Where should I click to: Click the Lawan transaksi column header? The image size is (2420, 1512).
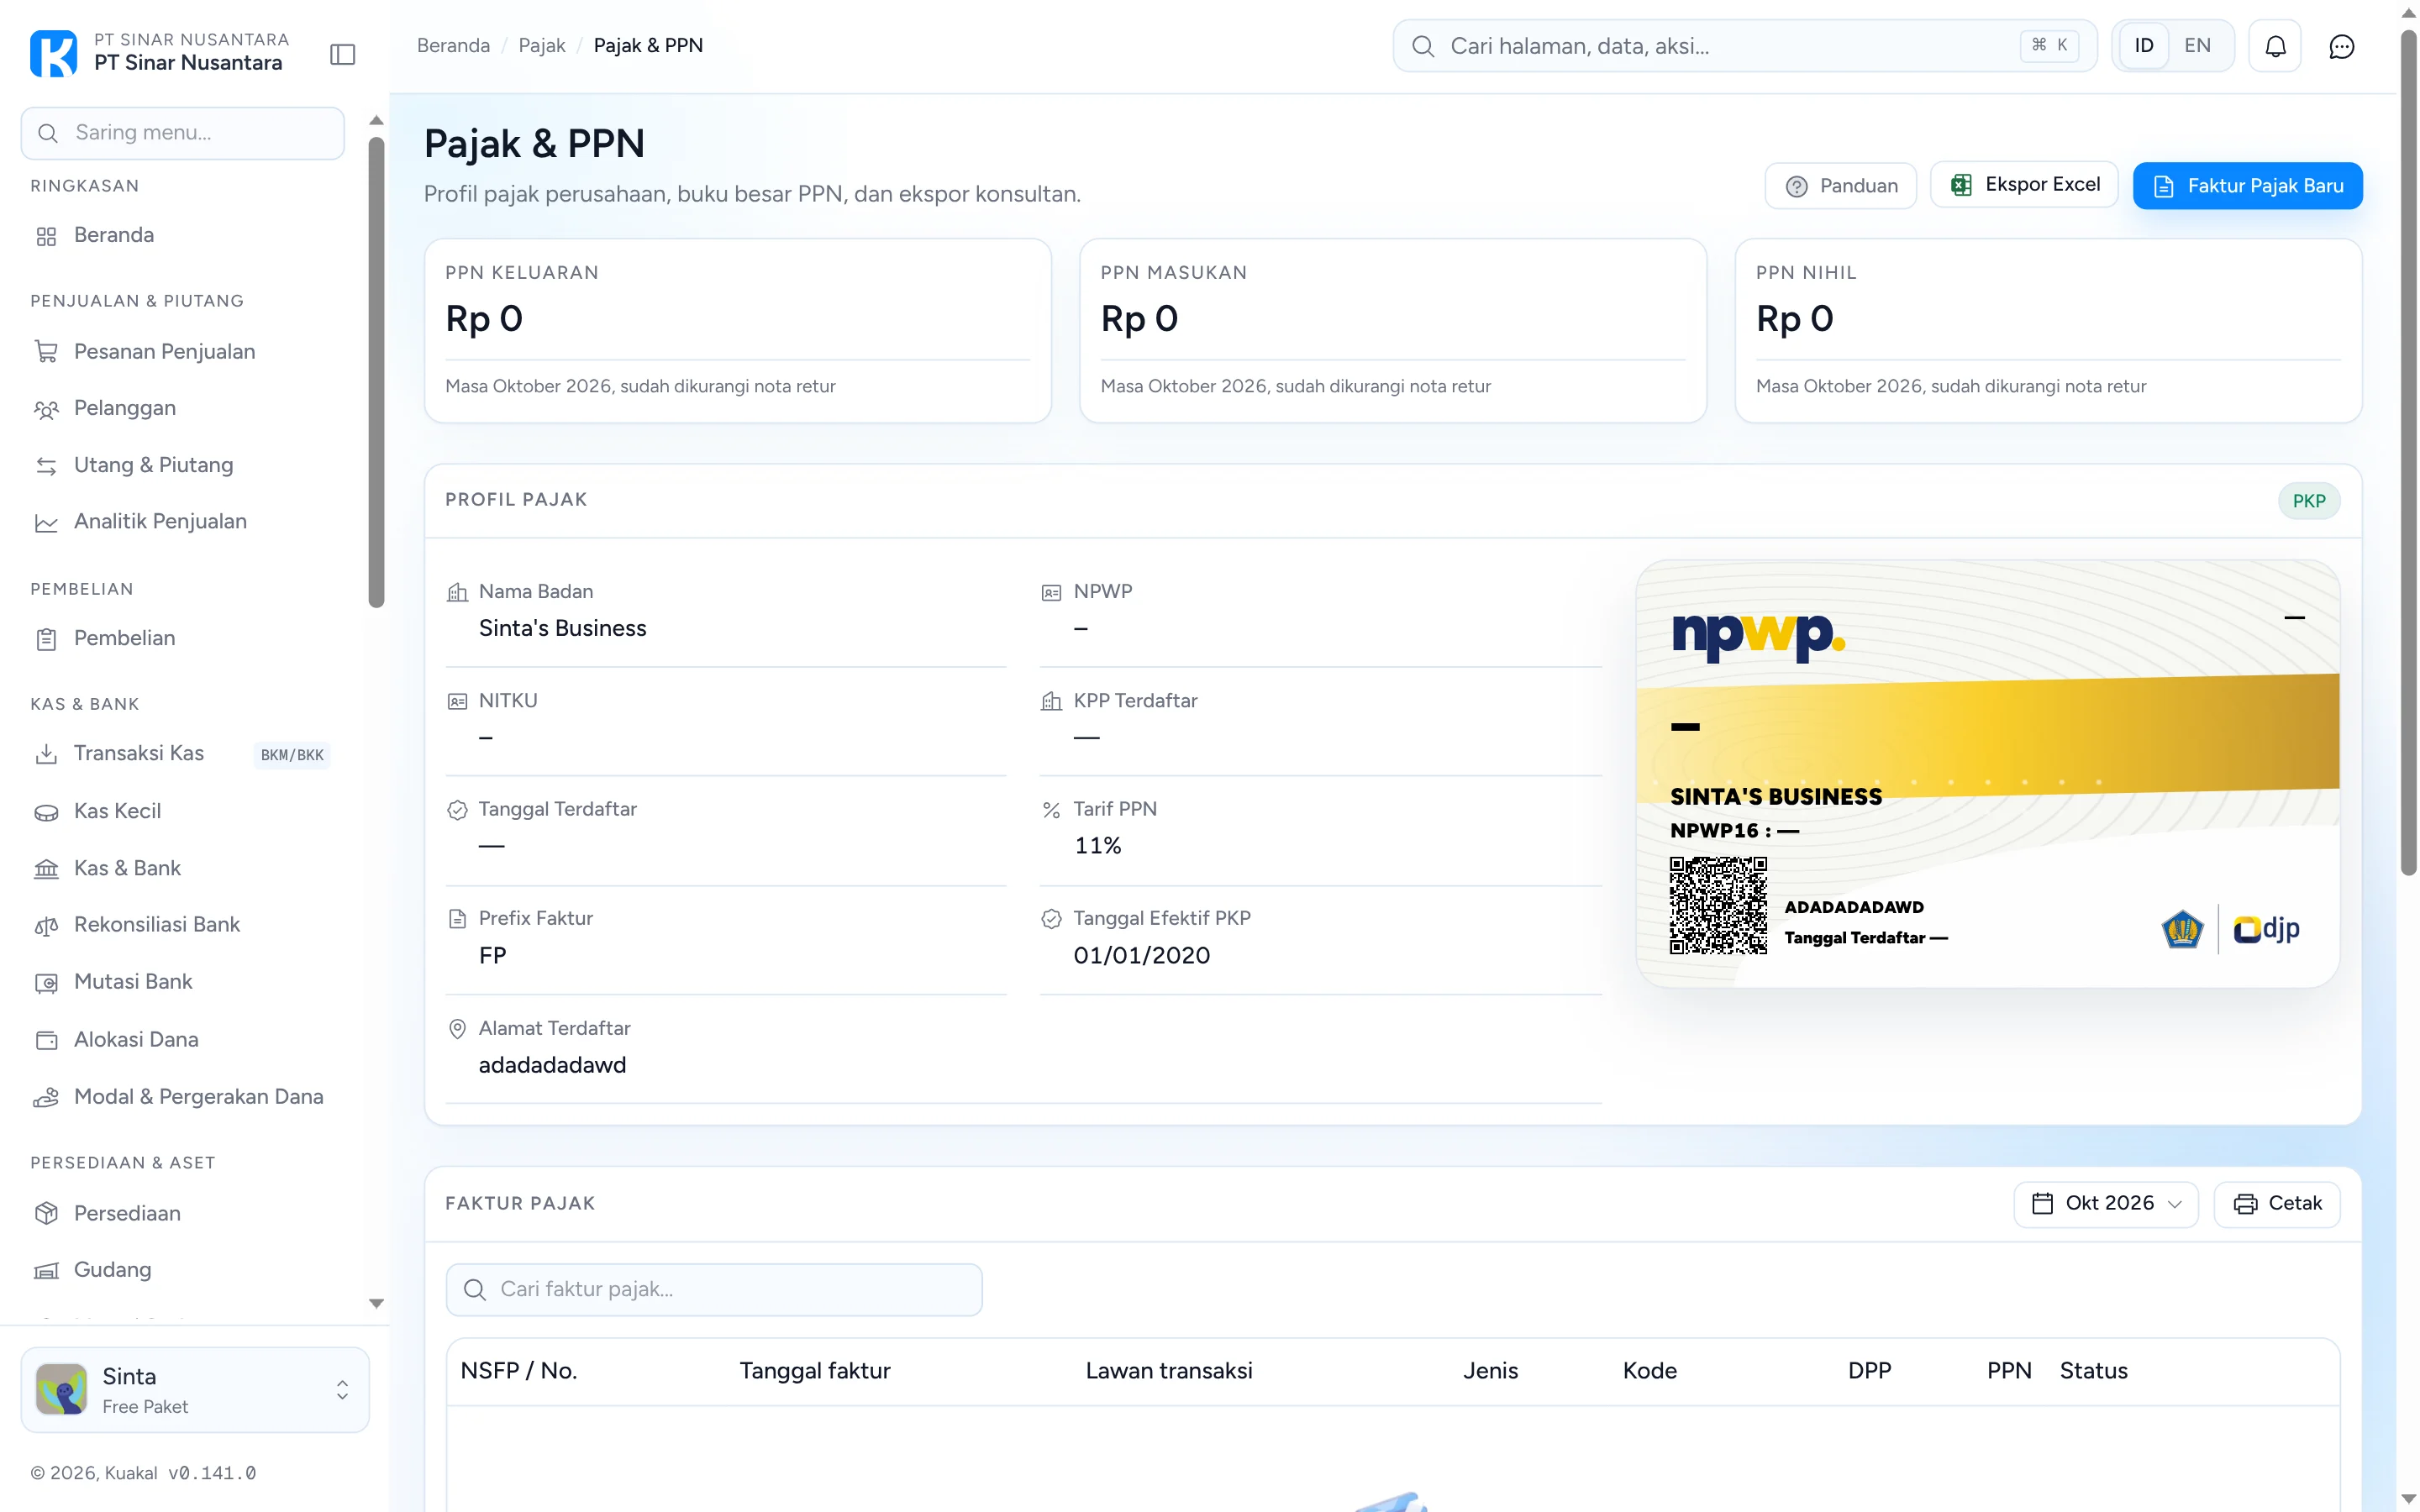(1169, 1371)
